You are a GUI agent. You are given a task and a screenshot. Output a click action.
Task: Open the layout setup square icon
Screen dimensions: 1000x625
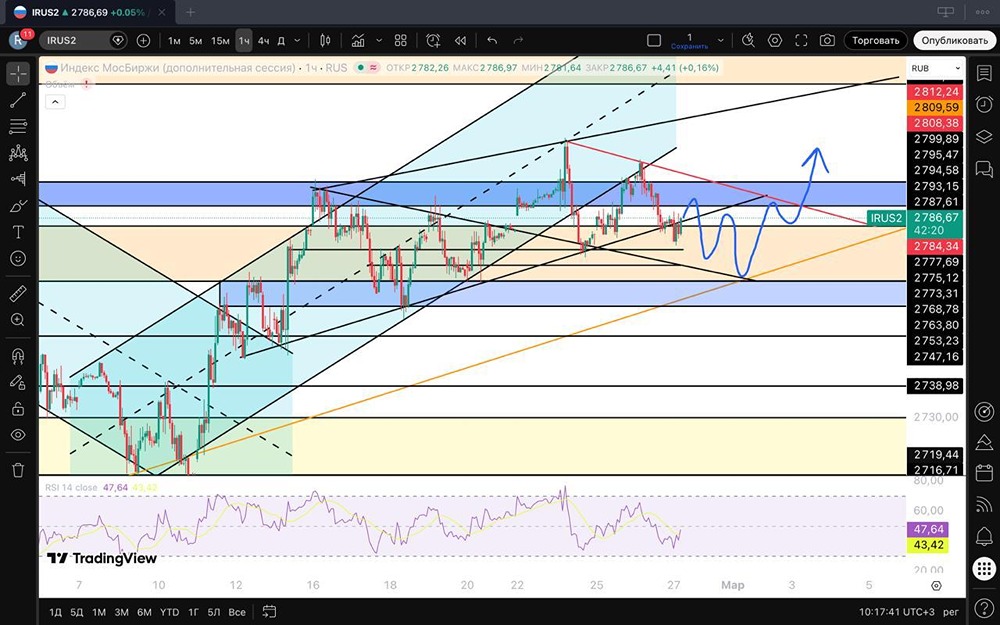654,40
